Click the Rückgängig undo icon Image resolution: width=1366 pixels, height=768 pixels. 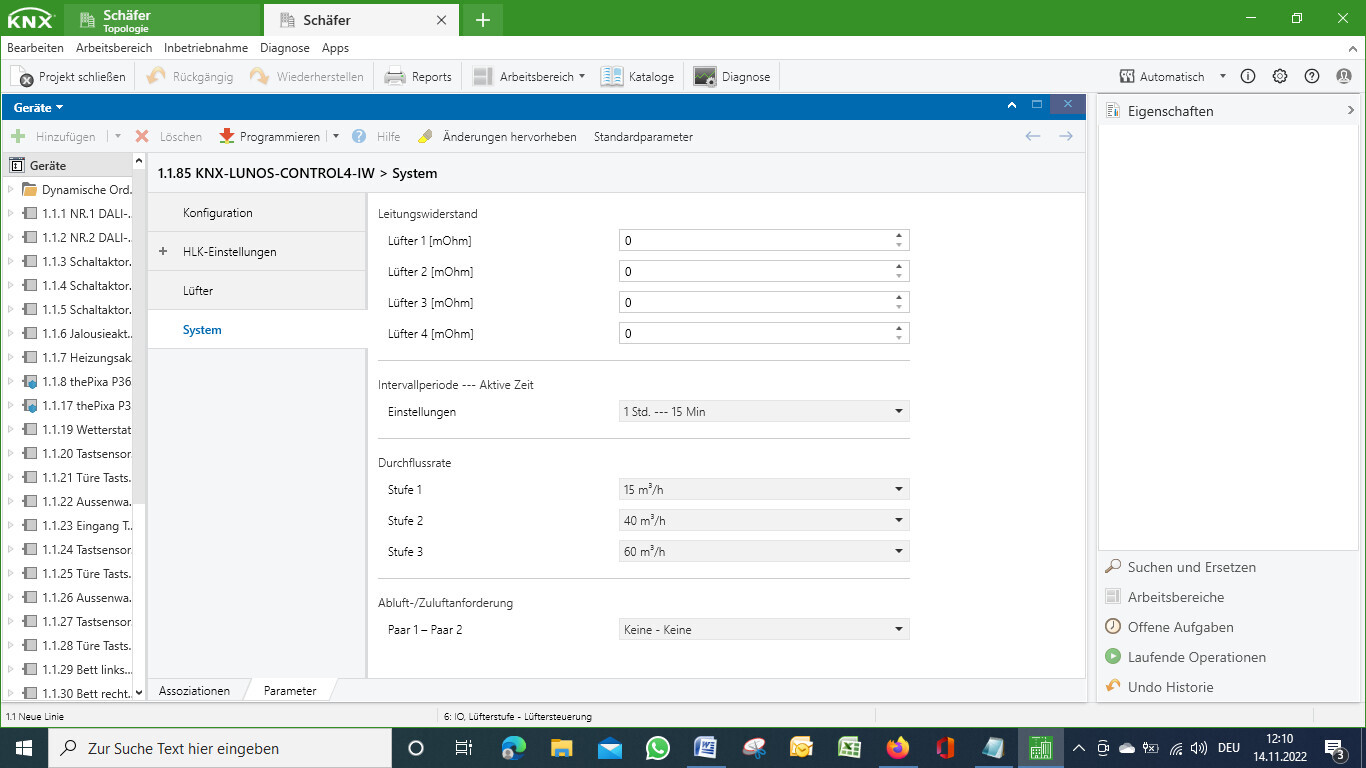click(156, 76)
